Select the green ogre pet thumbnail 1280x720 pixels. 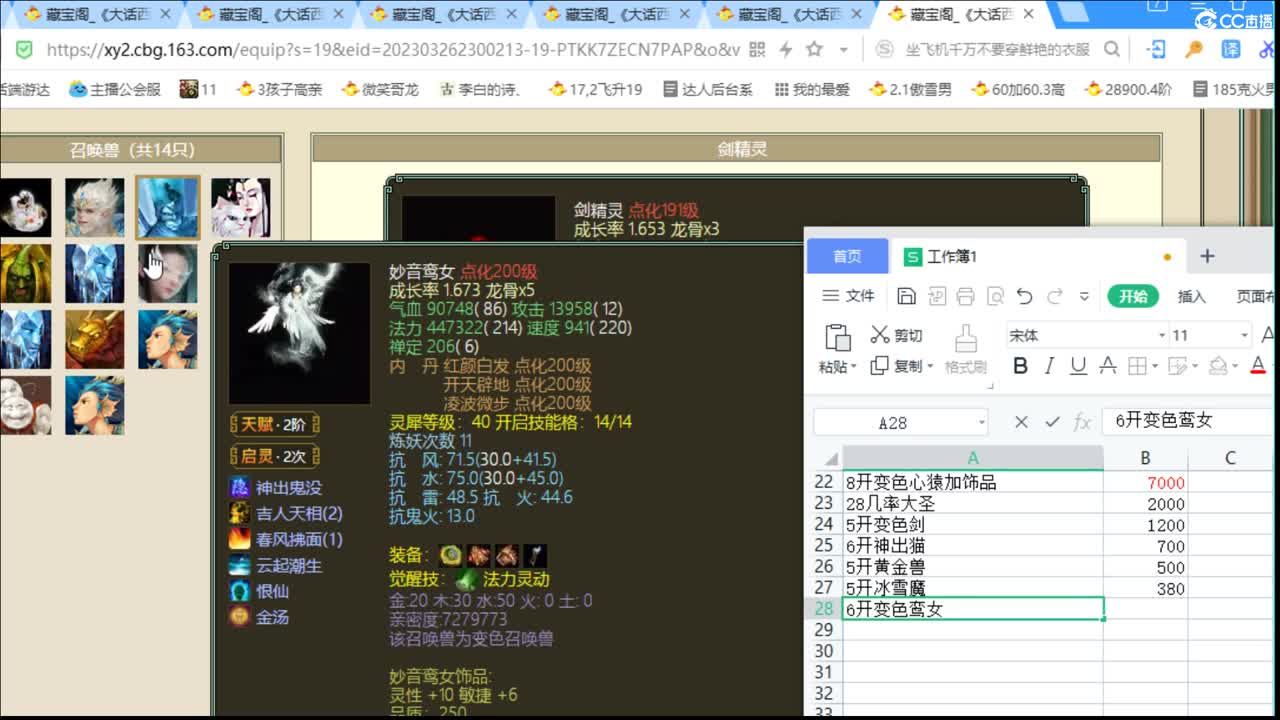click(26, 274)
